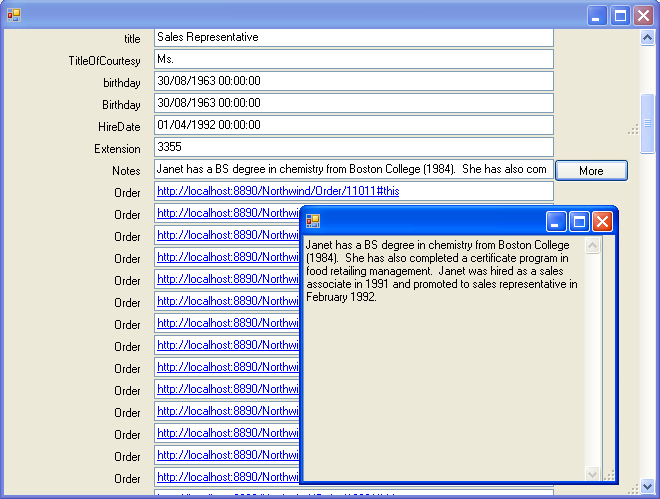660x499 pixels.
Task: Click the main window's title bar icon
Action: [14, 15]
